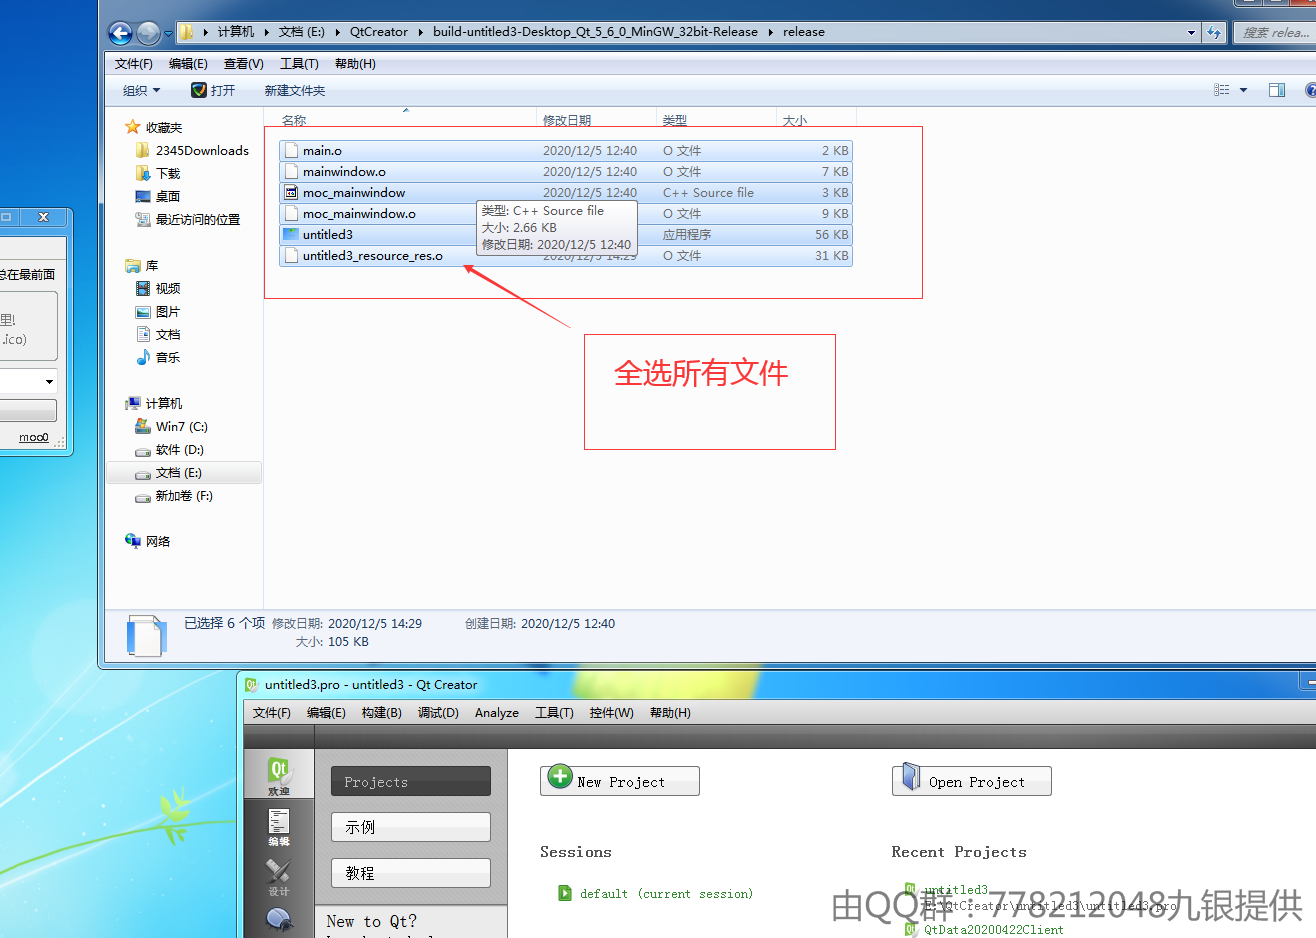Click the Projects button in Qt Creator

coord(411,782)
